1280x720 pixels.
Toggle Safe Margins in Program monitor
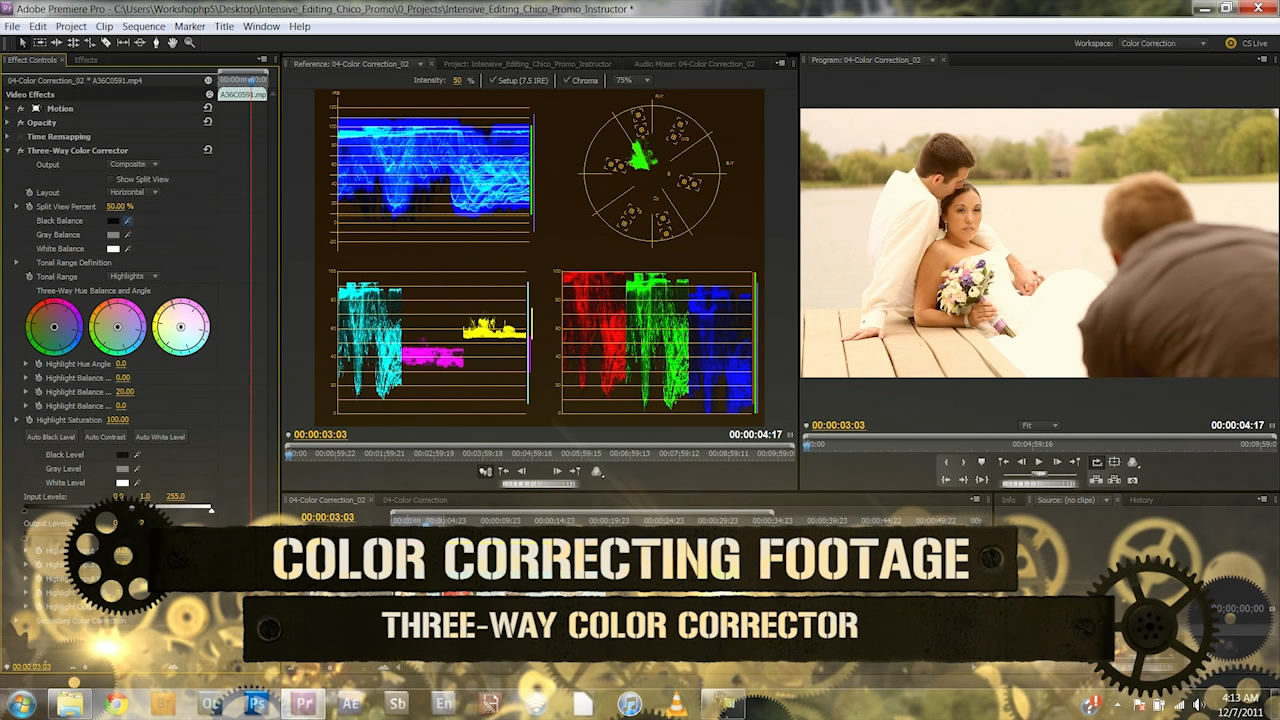1114,462
